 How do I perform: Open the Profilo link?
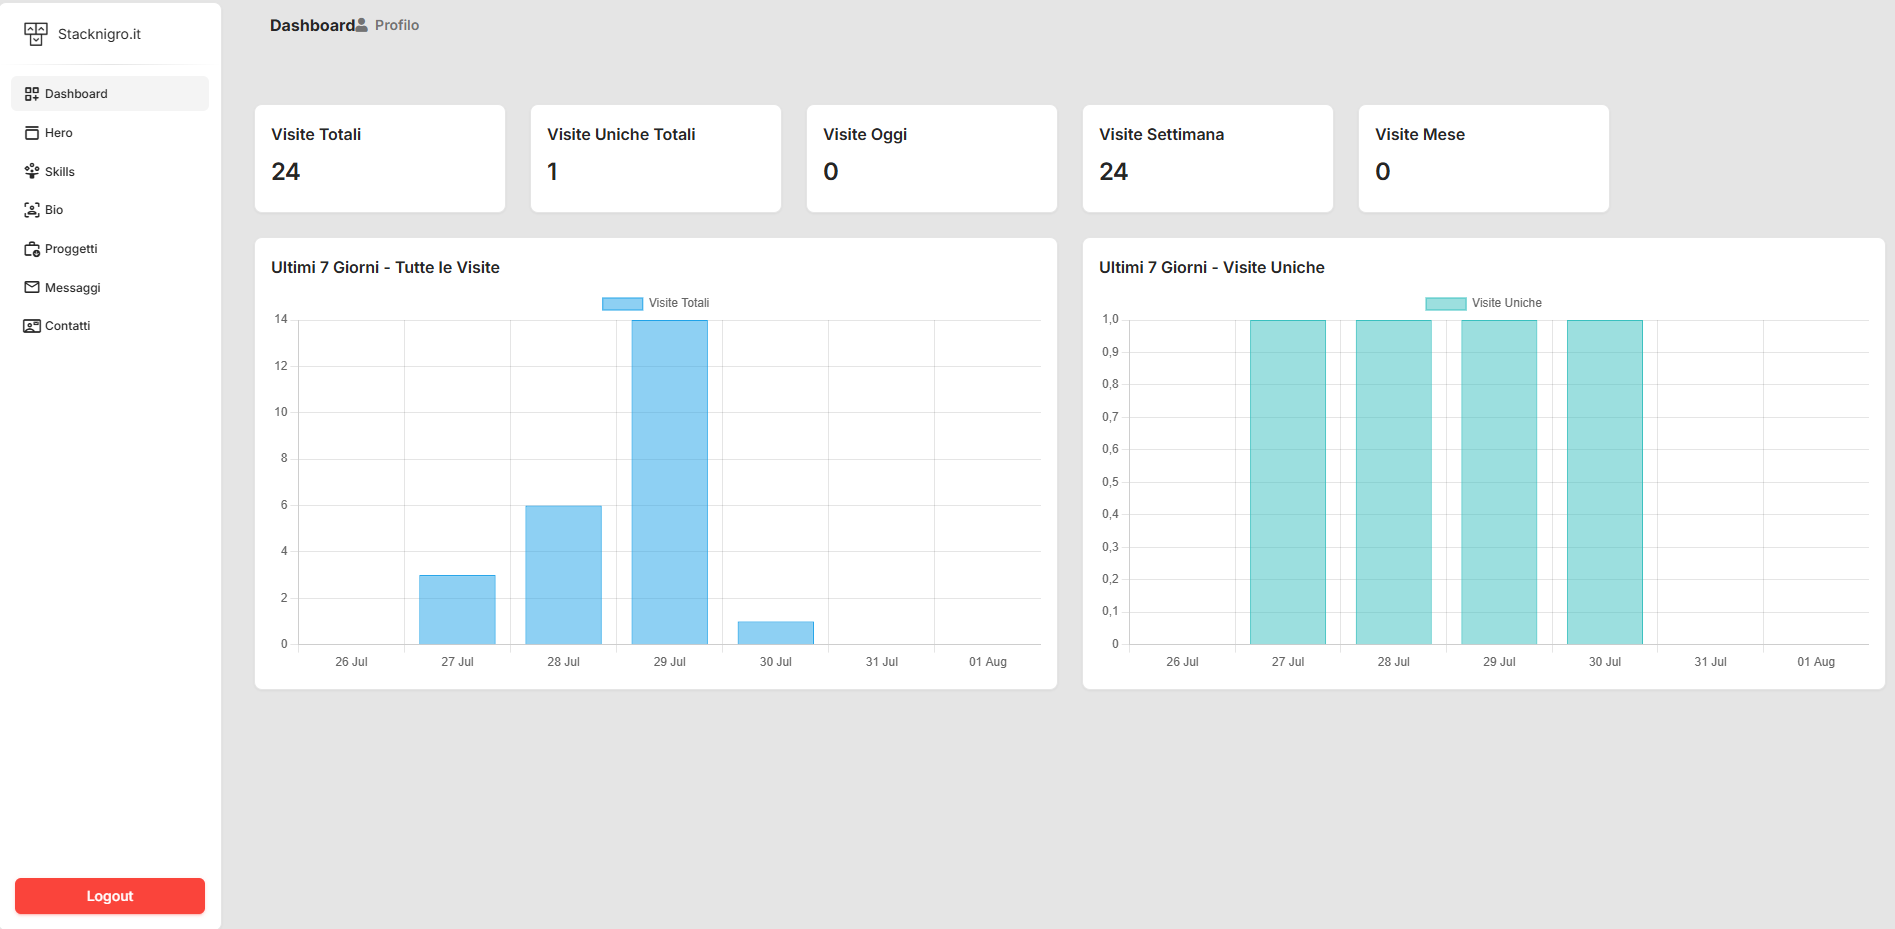click(397, 25)
